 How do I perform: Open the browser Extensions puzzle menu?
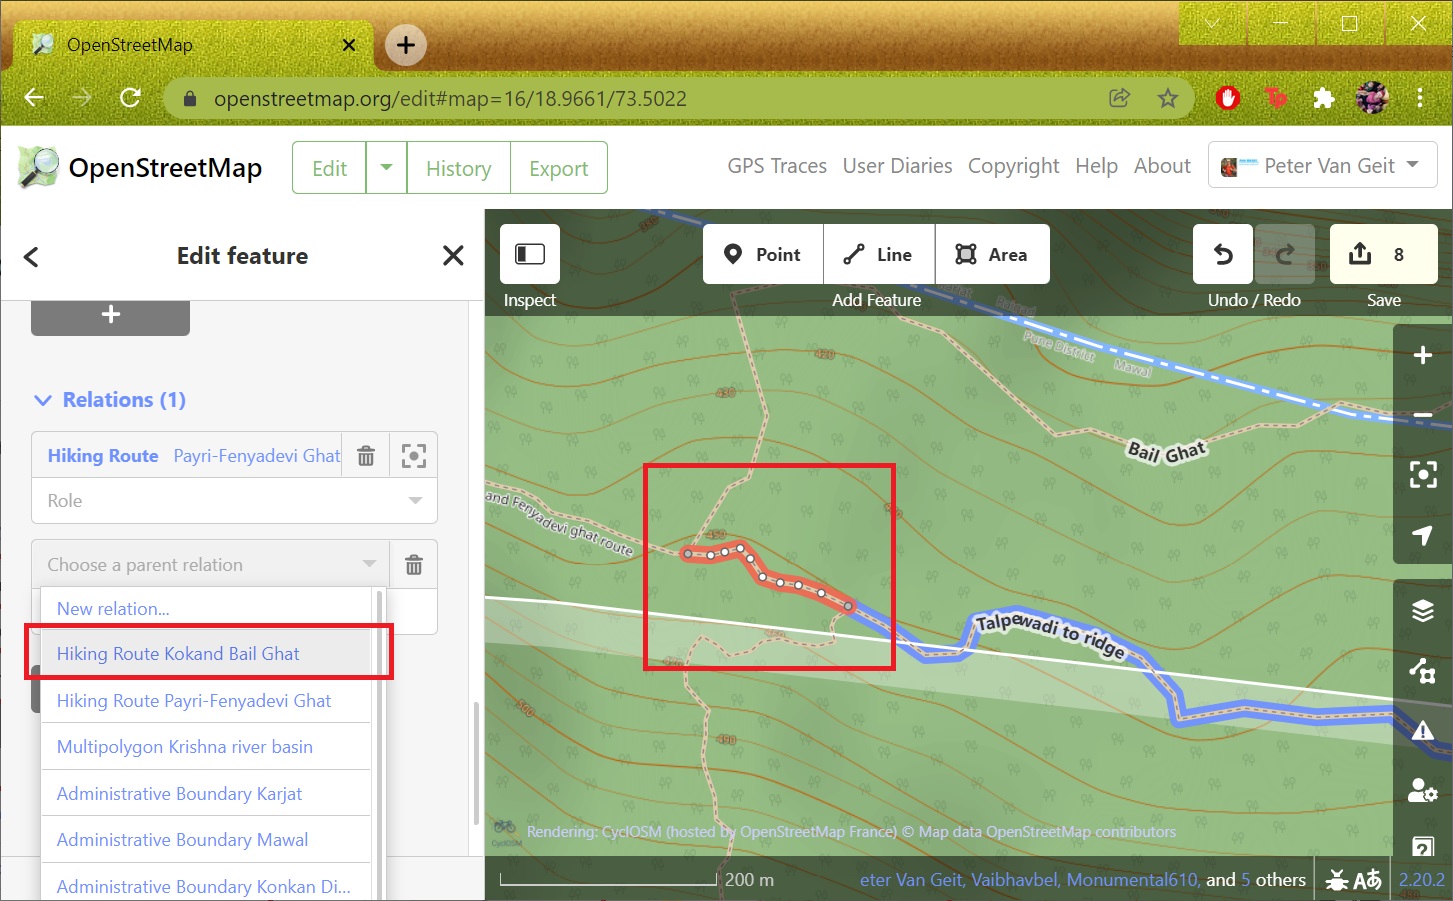coord(1323,98)
